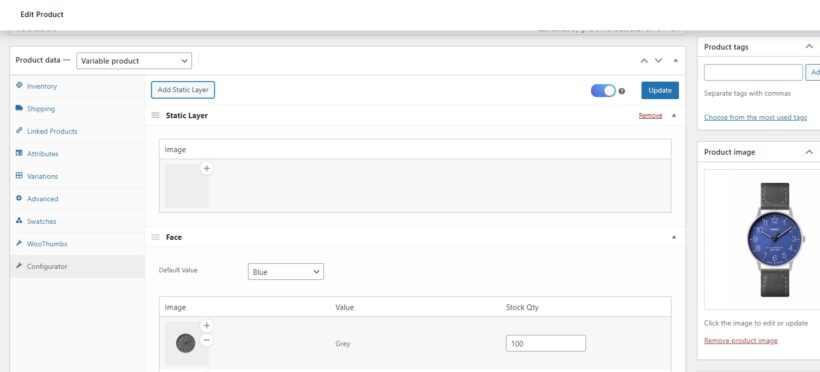Viewport: 820px width, 372px height.
Task: Collapse the Product data panel
Action: pos(676,61)
